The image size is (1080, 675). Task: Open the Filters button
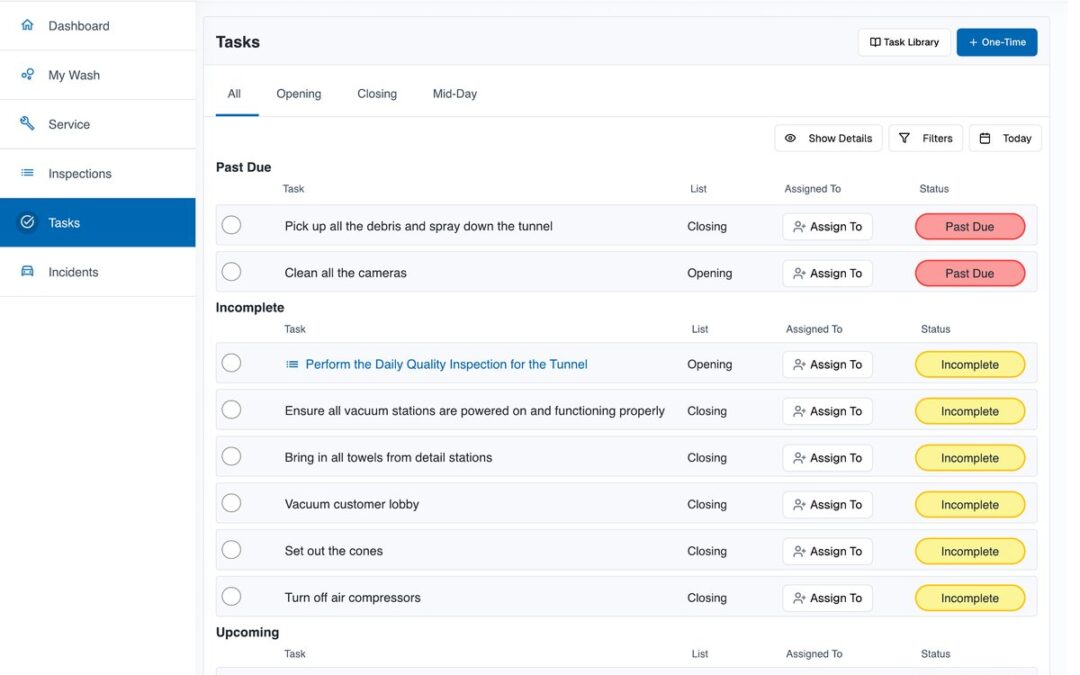click(x=926, y=138)
